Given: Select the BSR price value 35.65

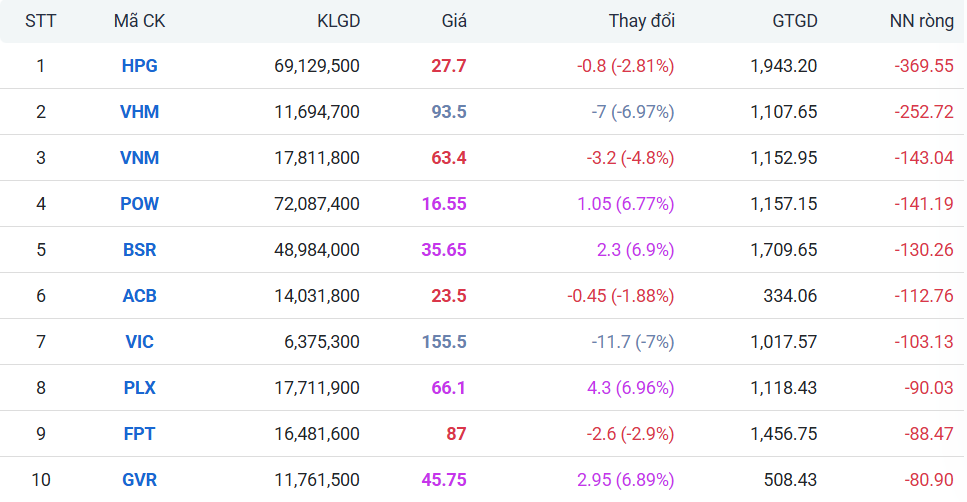Looking at the screenshot, I should 443,250.
